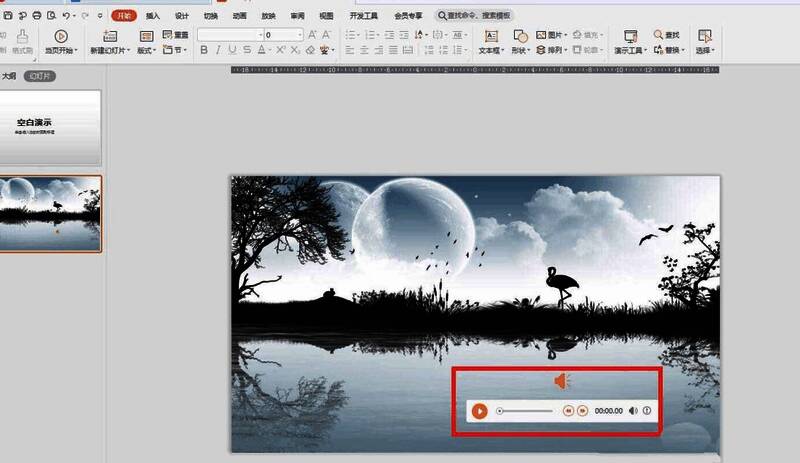Toggle underline formatting (U)
The image size is (800, 463).
click(232, 50)
